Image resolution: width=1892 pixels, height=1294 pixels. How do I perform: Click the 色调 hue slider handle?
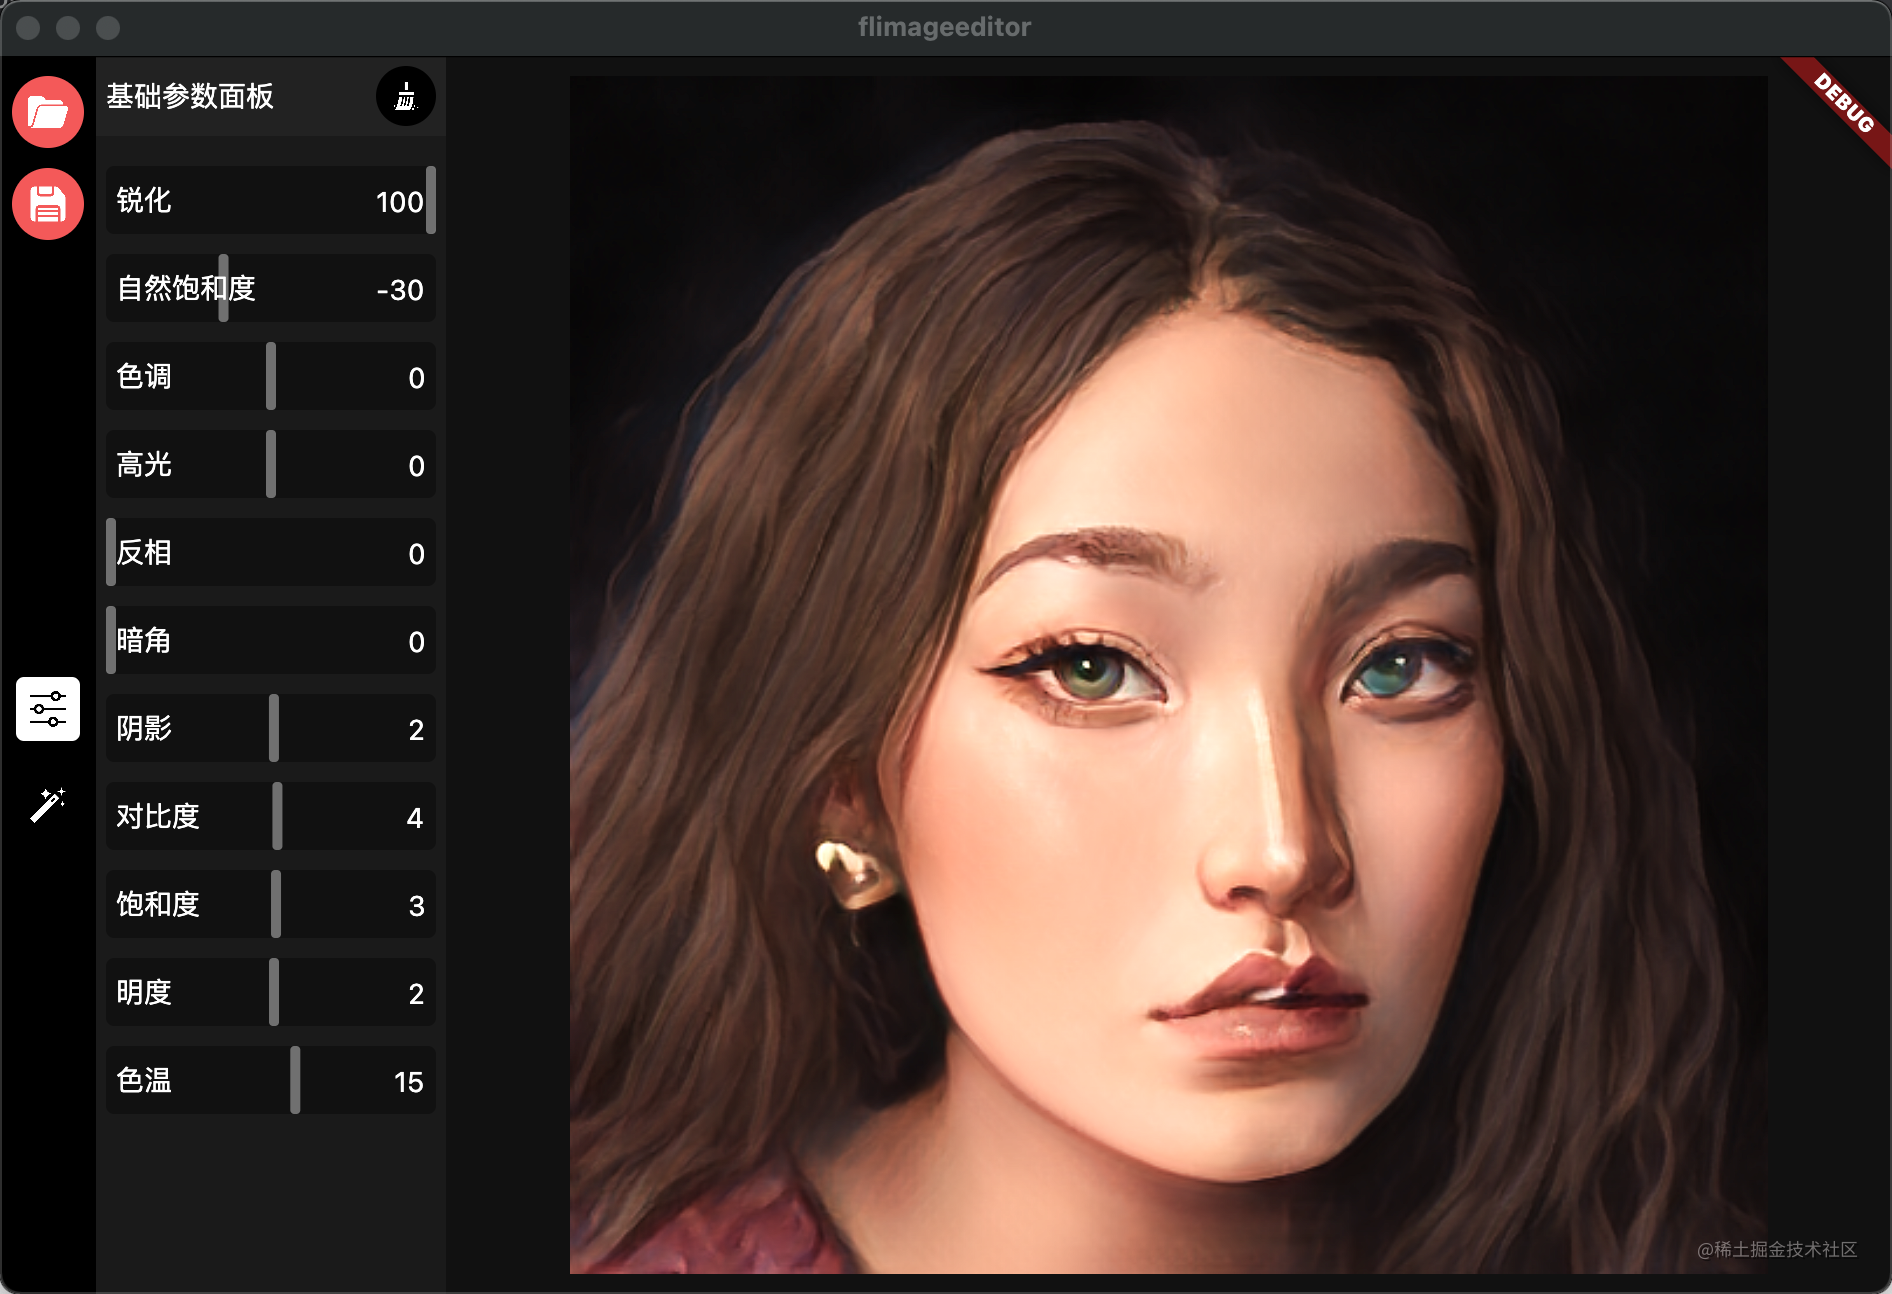pyautogui.click(x=271, y=376)
